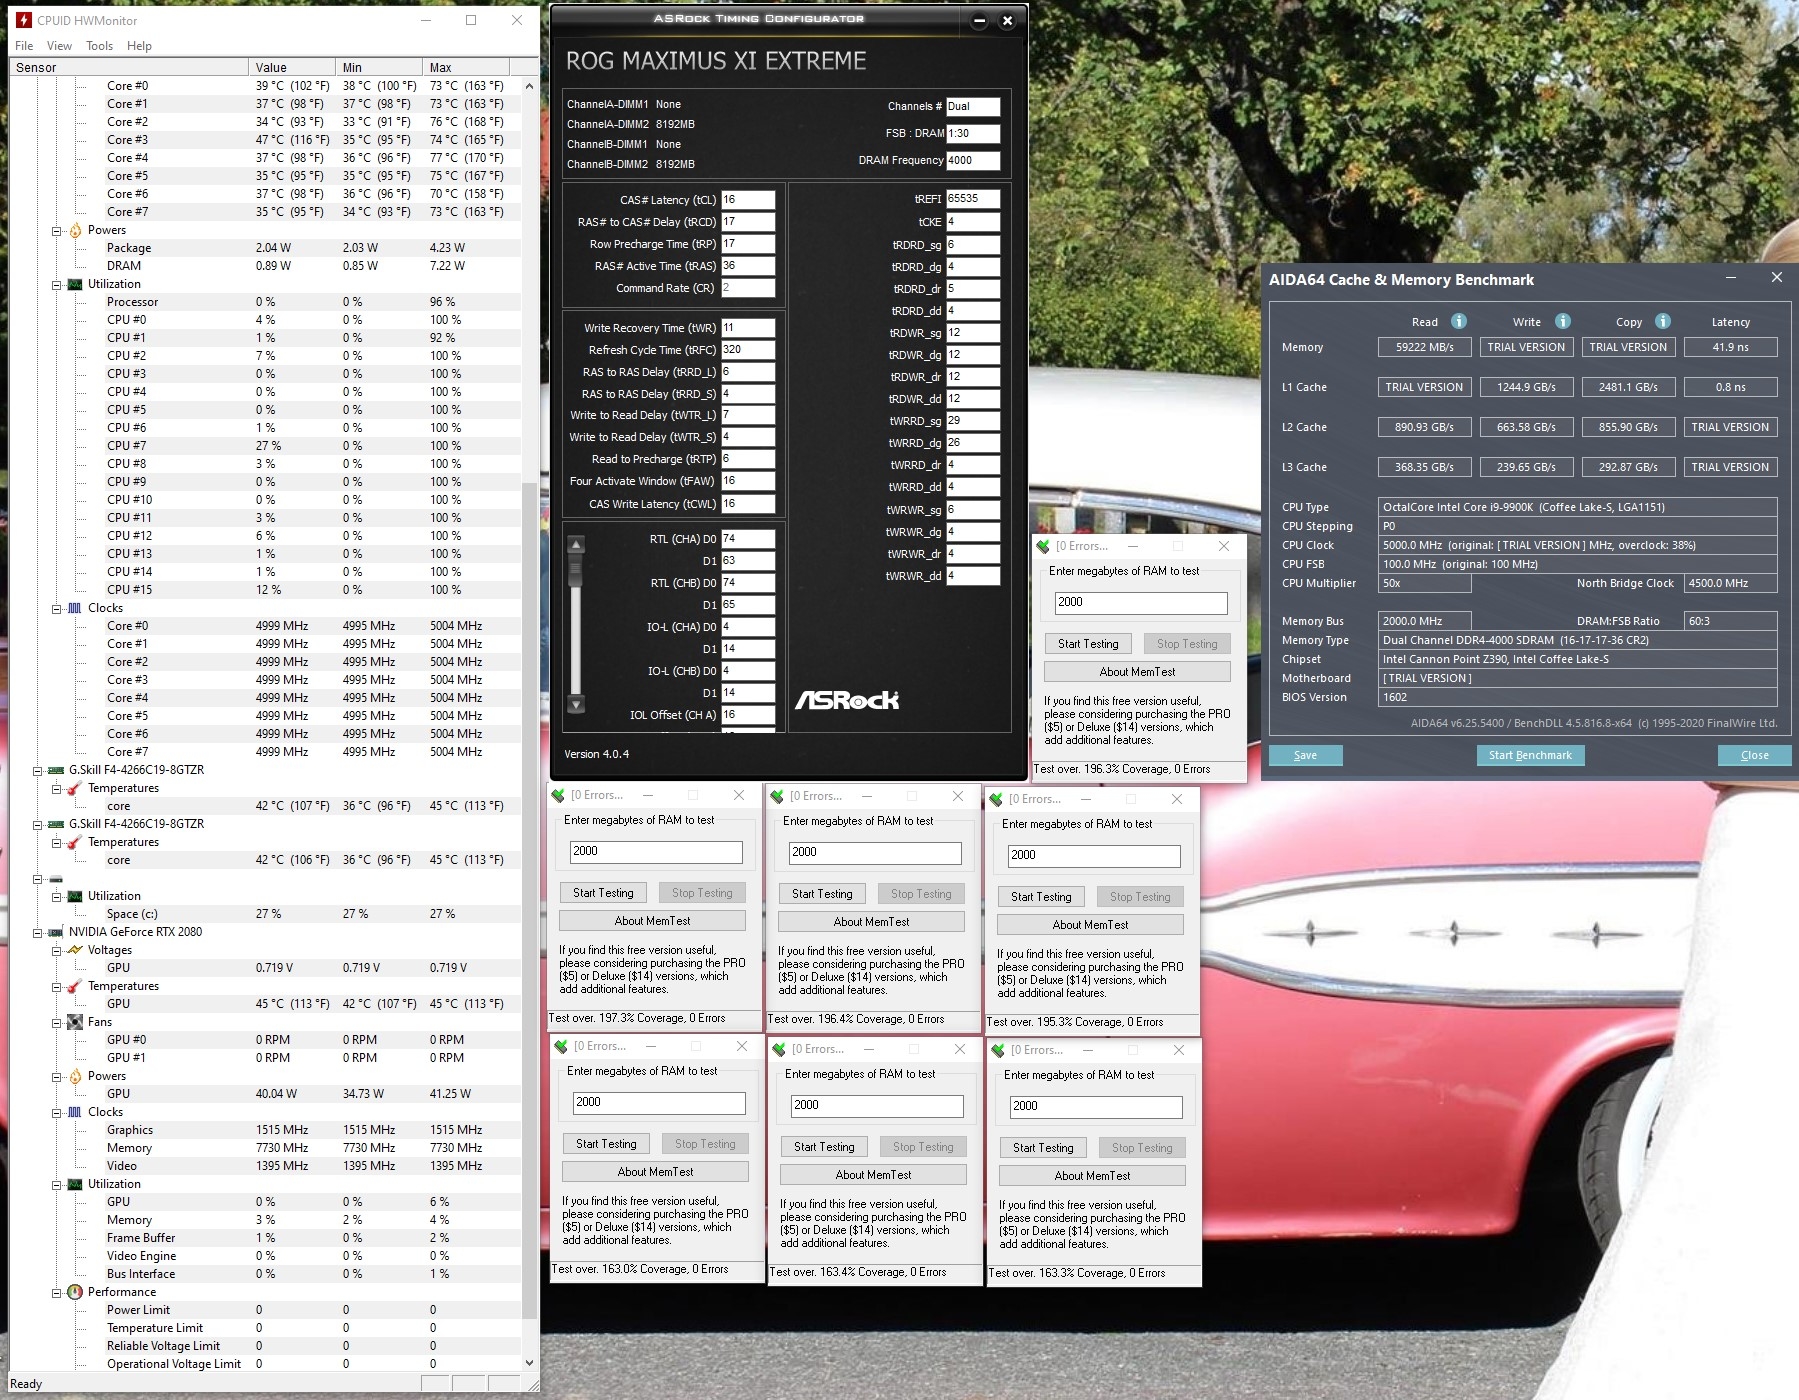Collapse the CPU Powers tree node
This screenshot has width=1799, height=1400.
point(57,231)
